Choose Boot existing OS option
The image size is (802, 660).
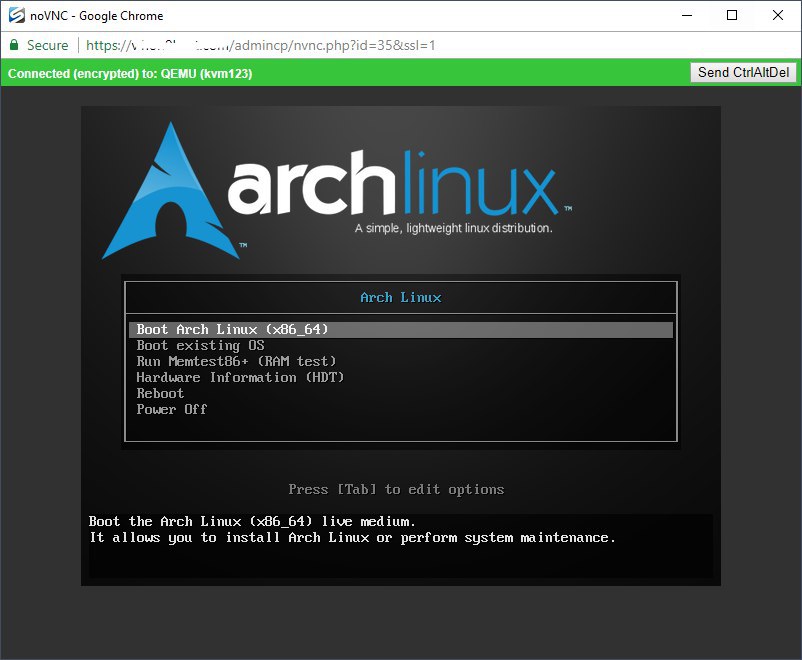click(x=200, y=345)
